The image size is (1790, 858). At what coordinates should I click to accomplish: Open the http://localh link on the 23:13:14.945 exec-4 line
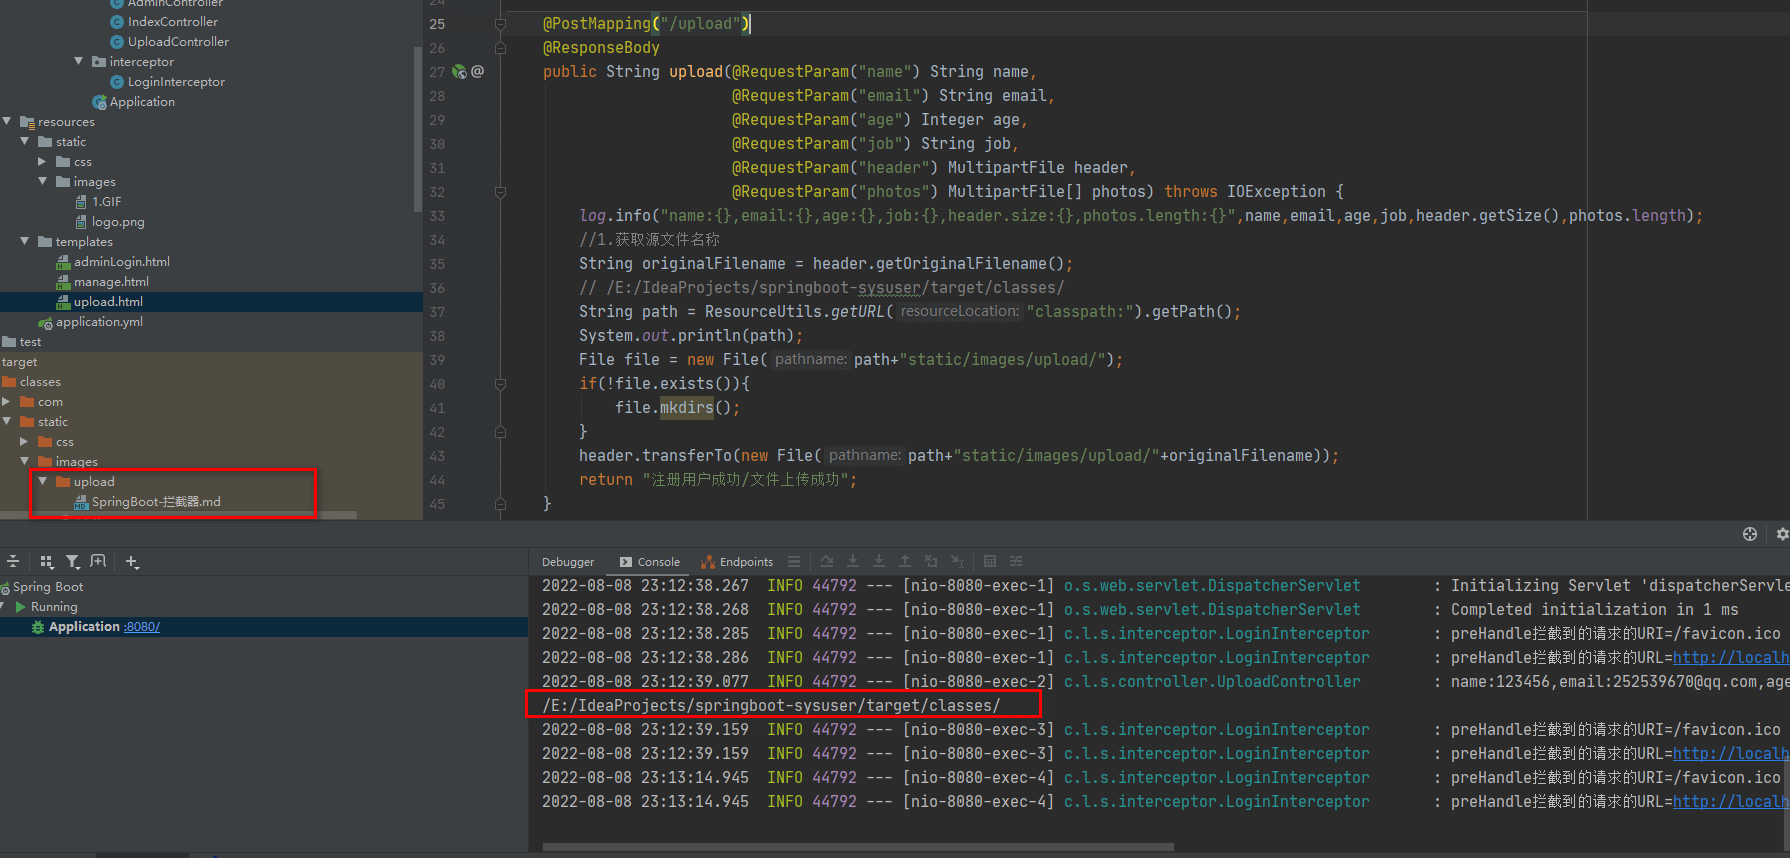tap(1731, 802)
